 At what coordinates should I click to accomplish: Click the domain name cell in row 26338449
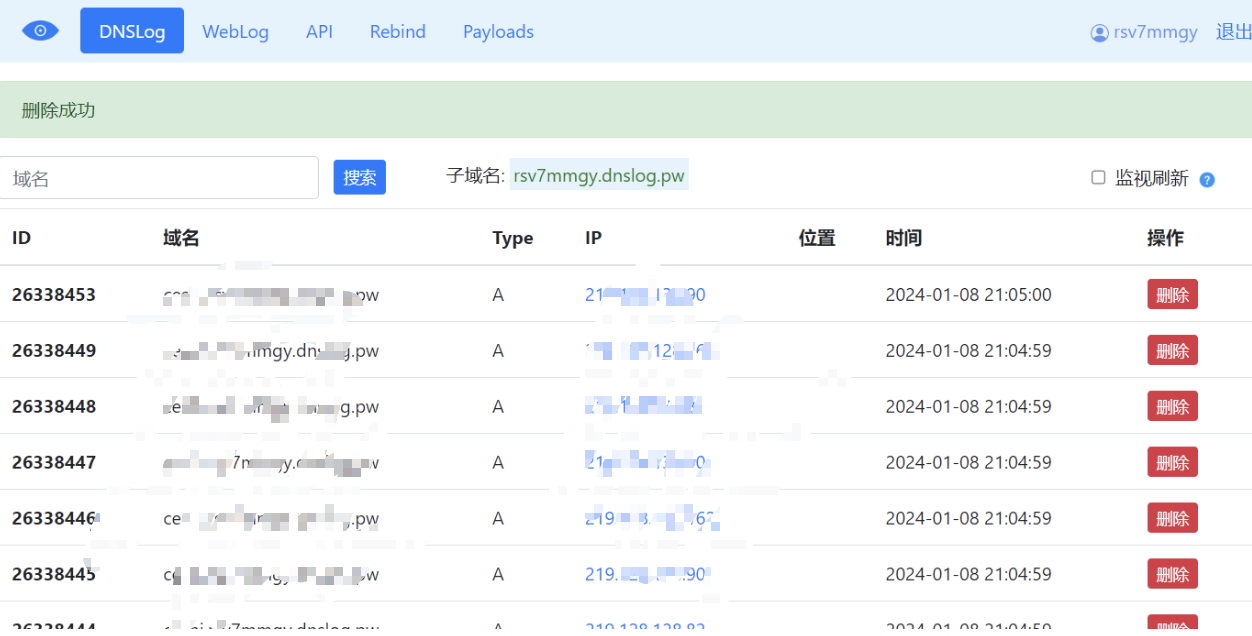point(271,351)
